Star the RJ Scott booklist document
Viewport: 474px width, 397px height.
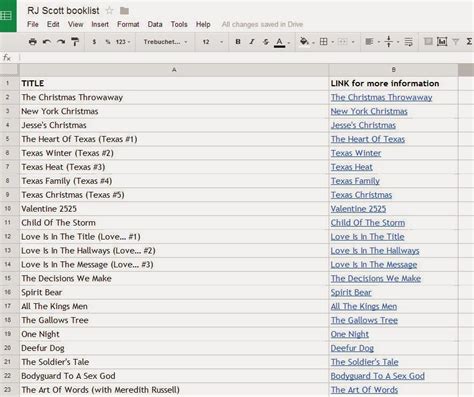[x=109, y=11]
